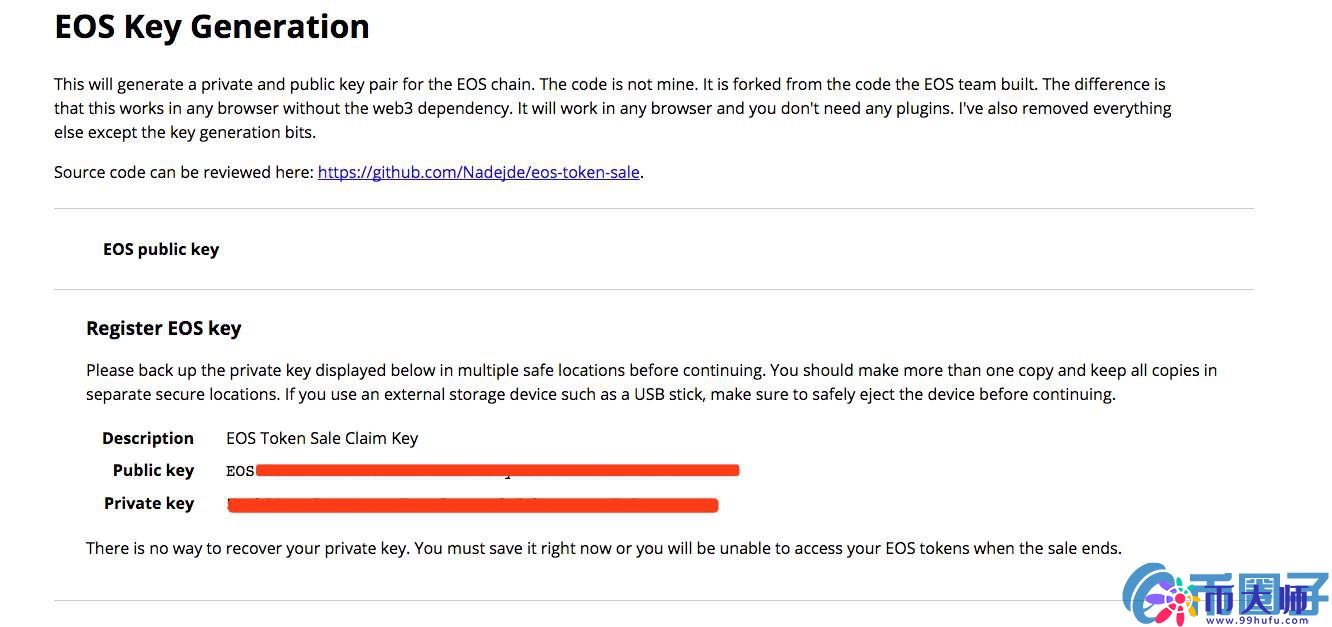Click the "no way to recover" warning sentence
This screenshot has height=627, width=1332.
point(603,548)
